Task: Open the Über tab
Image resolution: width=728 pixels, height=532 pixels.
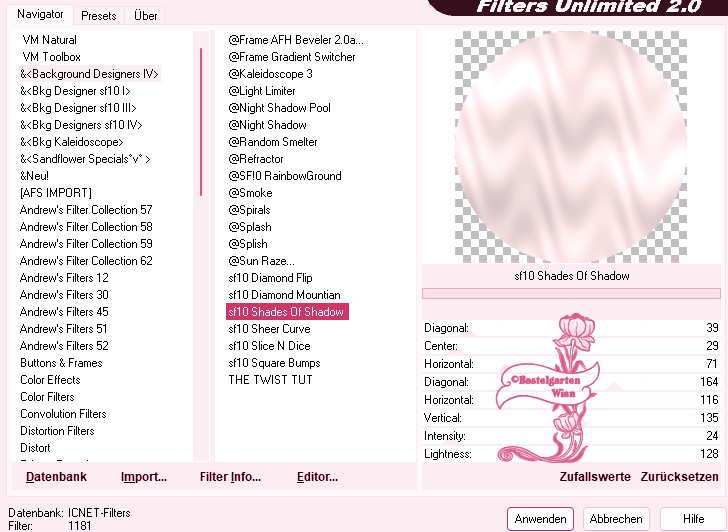Action: coord(145,16)
